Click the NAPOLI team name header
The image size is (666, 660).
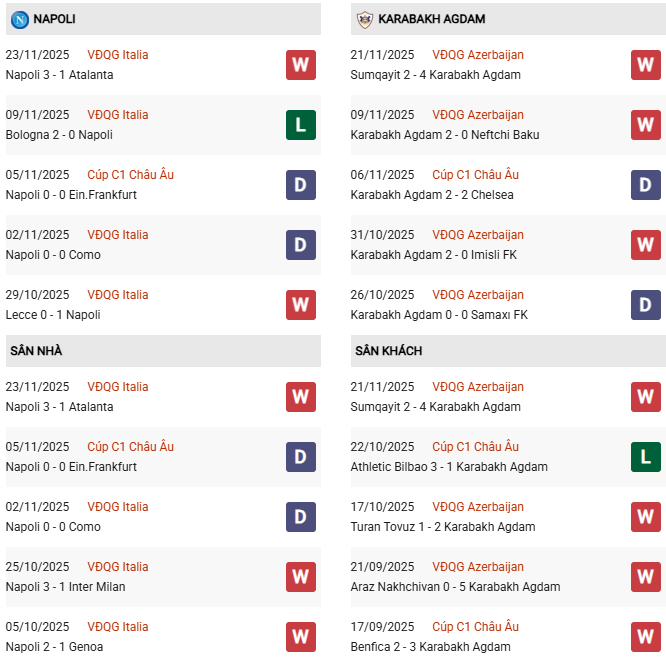54,19
